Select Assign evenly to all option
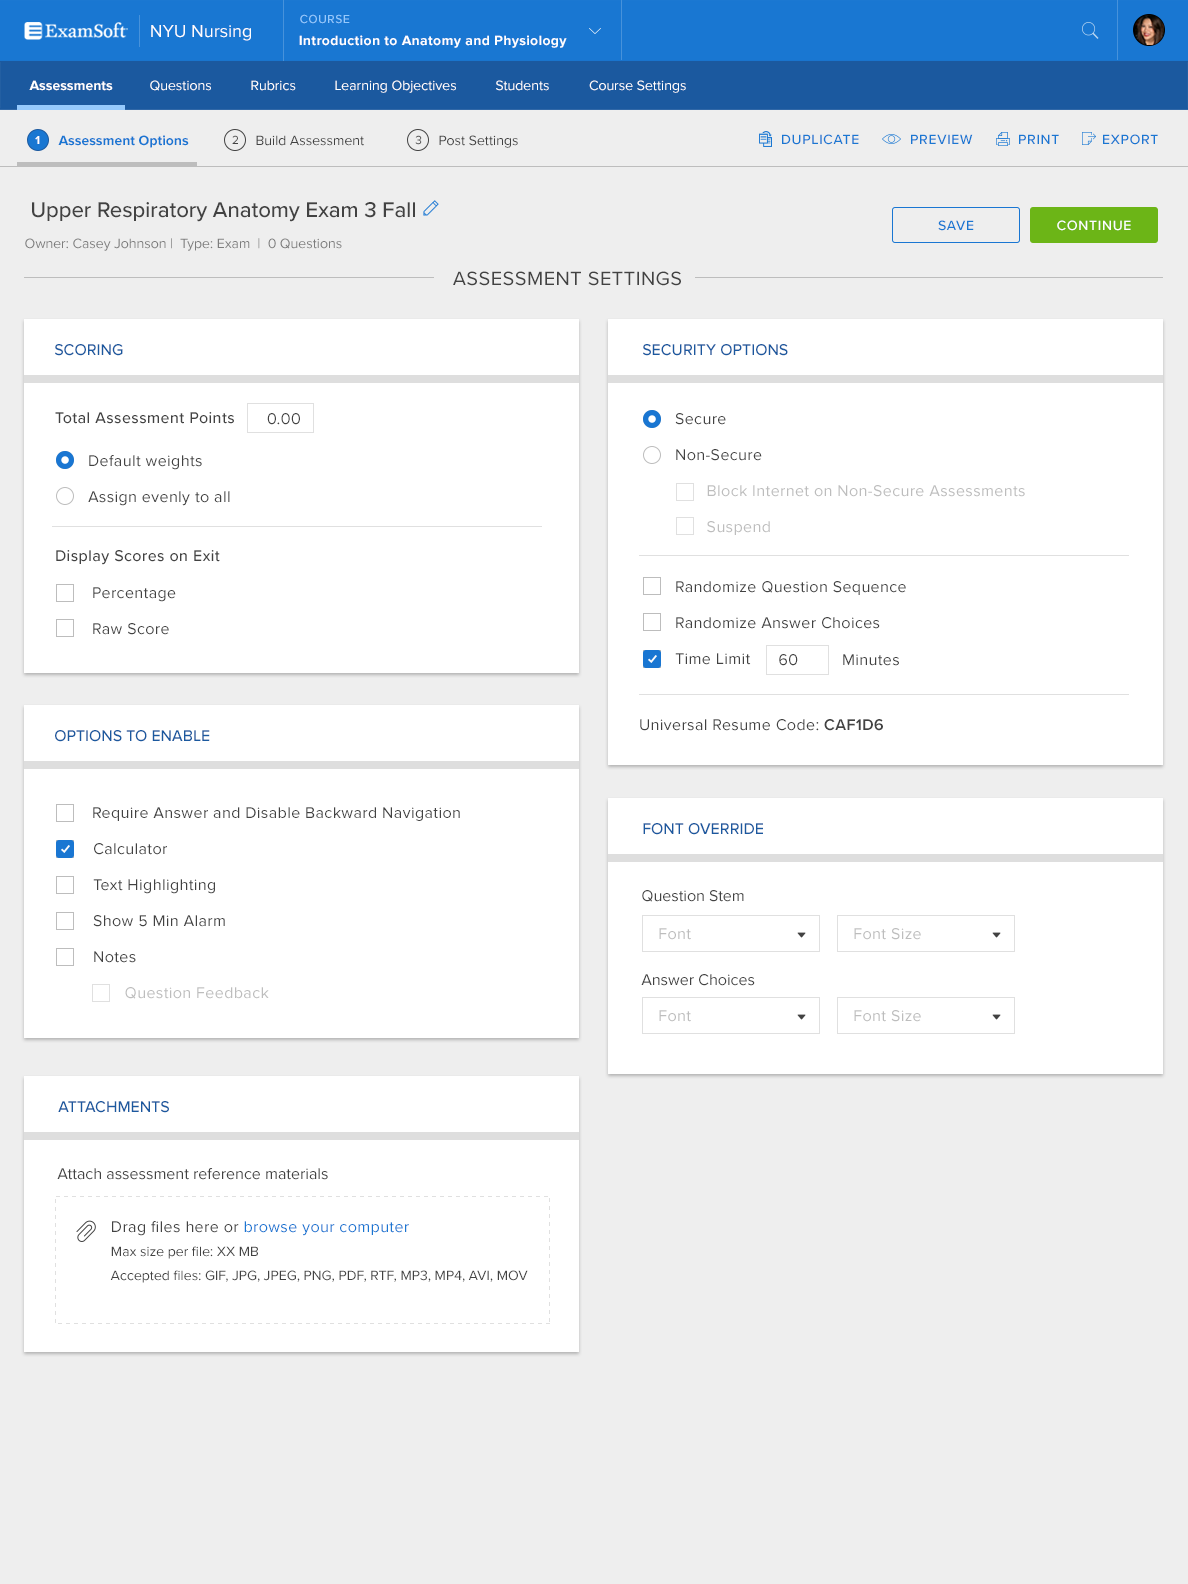This screenshot has height=1584, width=1188. click(x=65, y=497)
